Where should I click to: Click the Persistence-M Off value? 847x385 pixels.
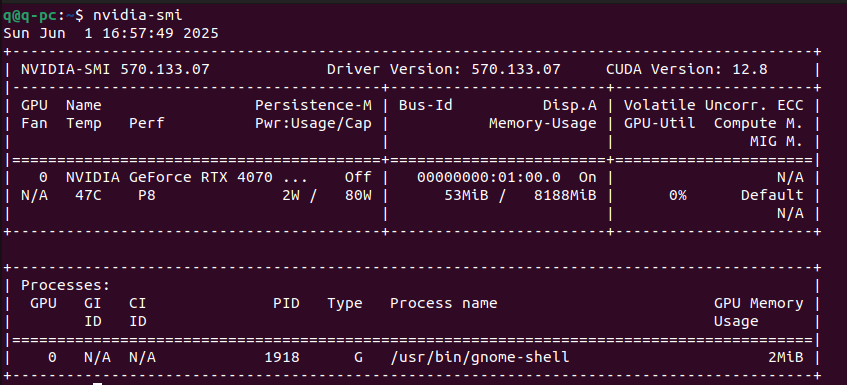pos(358,177)
